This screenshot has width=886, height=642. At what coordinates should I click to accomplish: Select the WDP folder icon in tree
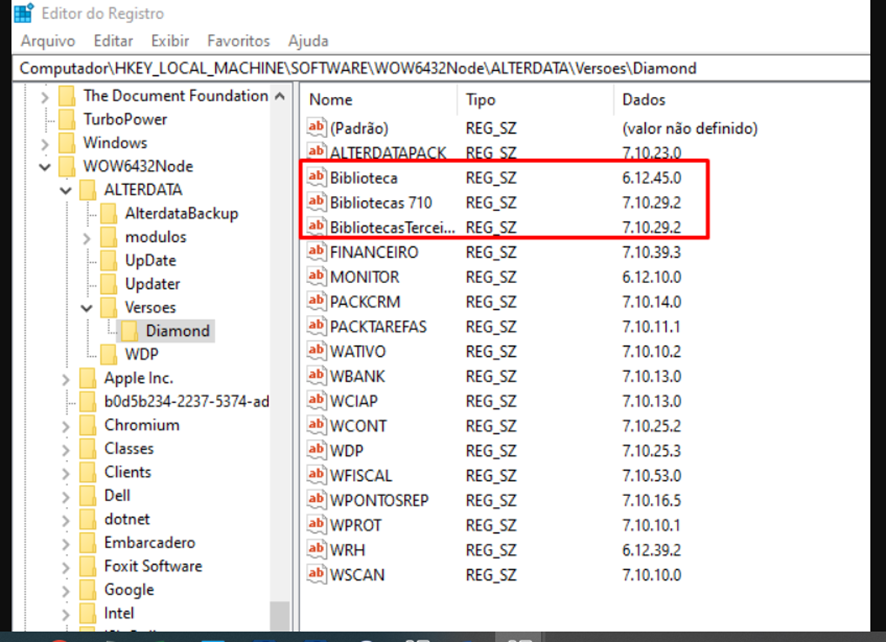point(108,355)
